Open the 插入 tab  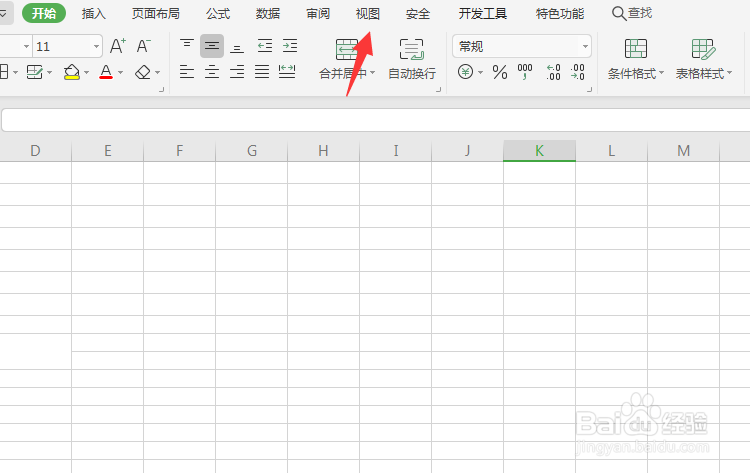(93, 13)
